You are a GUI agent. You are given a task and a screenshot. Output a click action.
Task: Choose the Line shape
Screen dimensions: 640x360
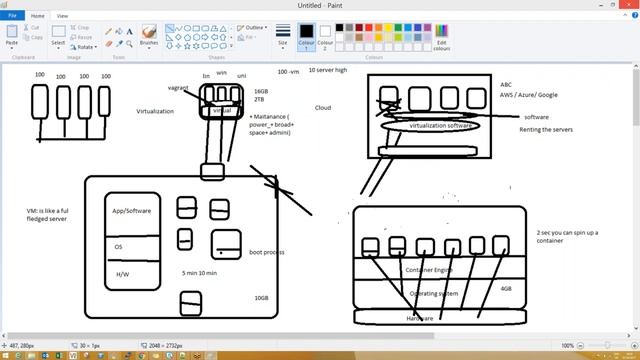169,28
